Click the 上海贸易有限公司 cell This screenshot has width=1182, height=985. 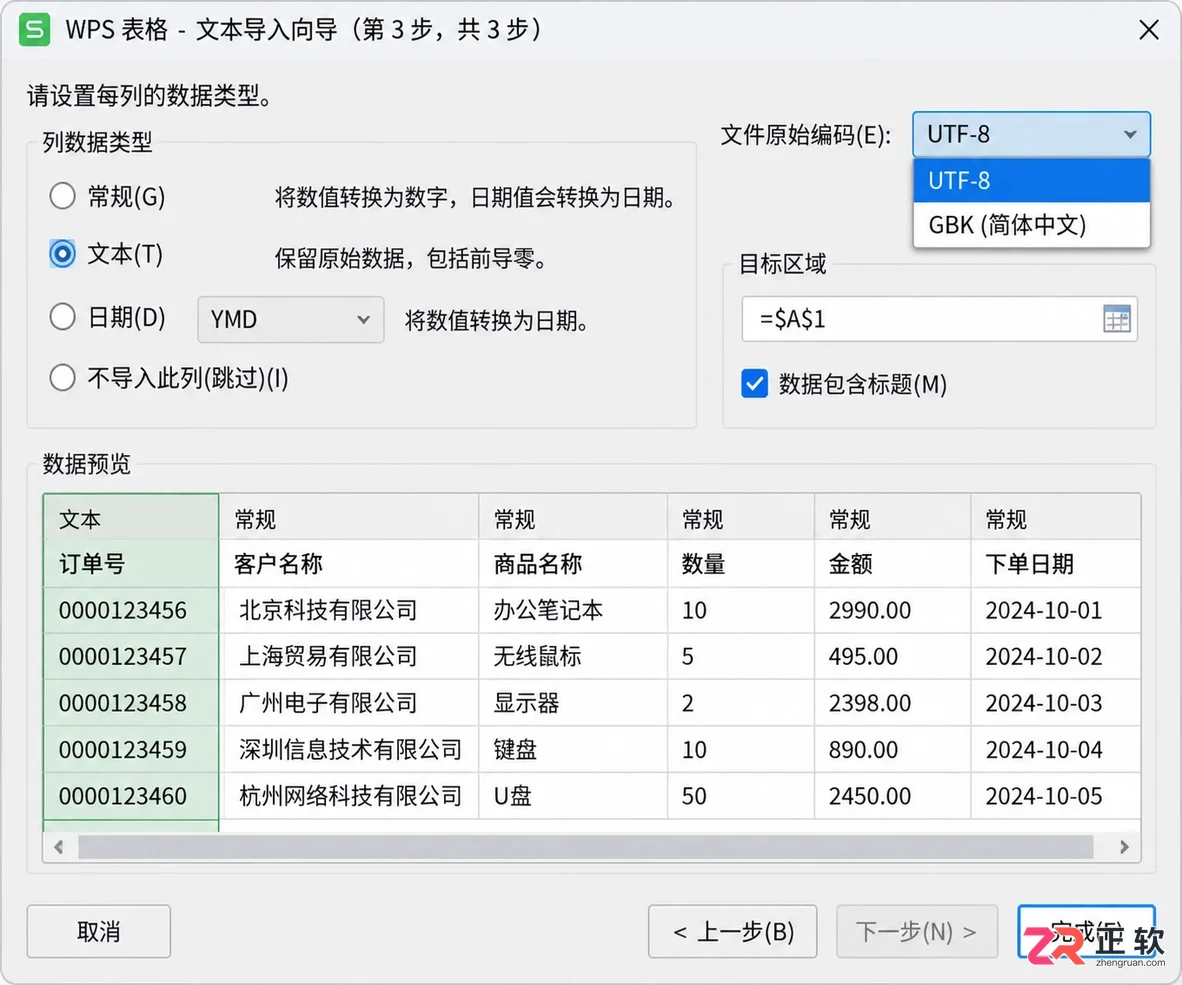(x=349, y=656)
